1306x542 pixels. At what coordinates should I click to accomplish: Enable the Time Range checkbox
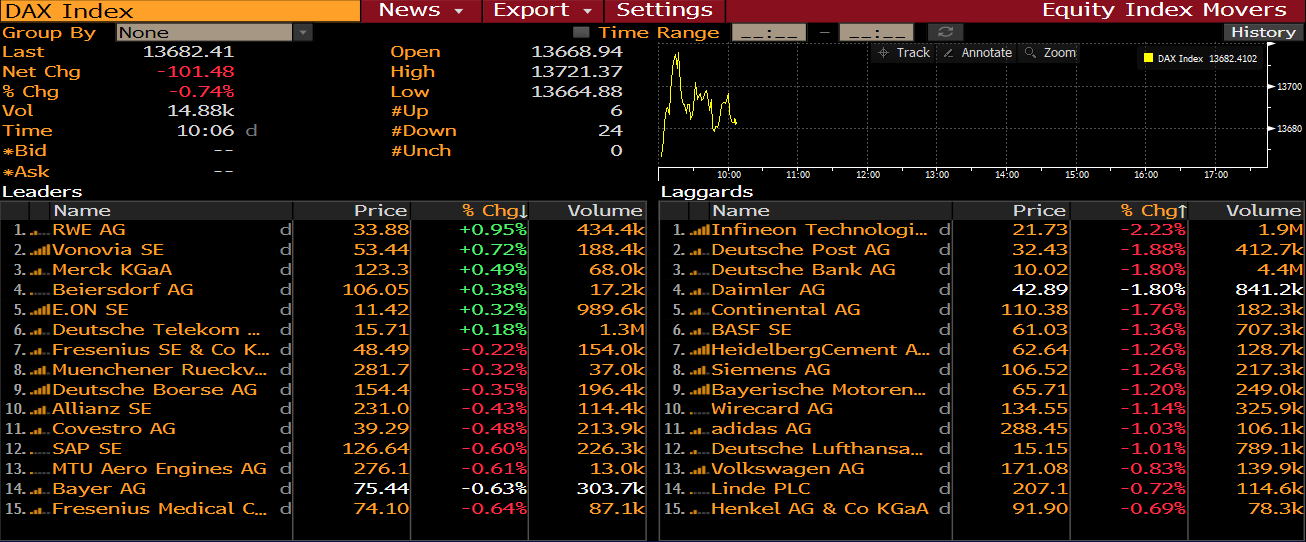click(x=581, y=32)
